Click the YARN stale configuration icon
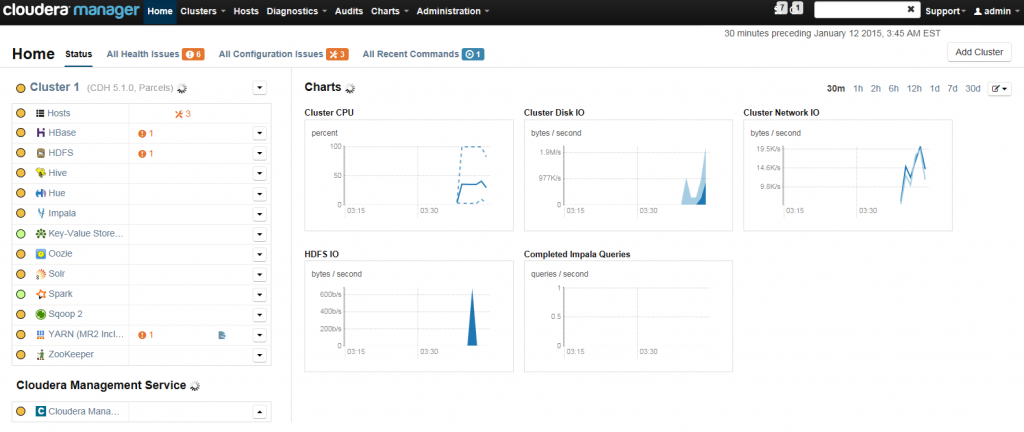 point(222,335)
